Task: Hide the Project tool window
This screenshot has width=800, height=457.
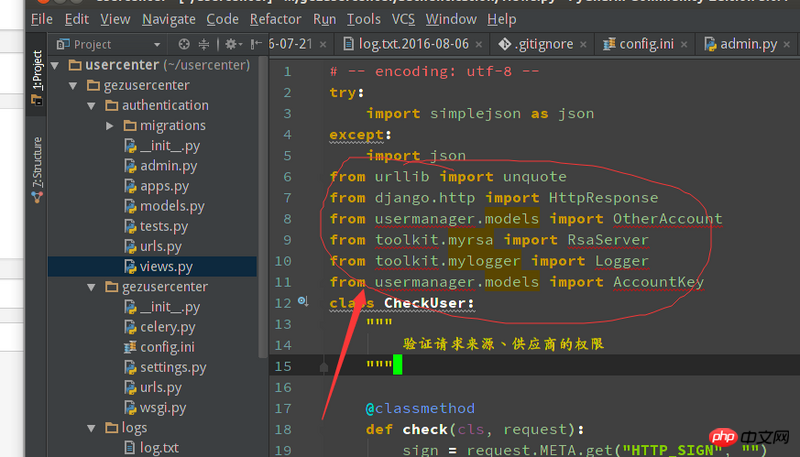Action: (256, 44)
